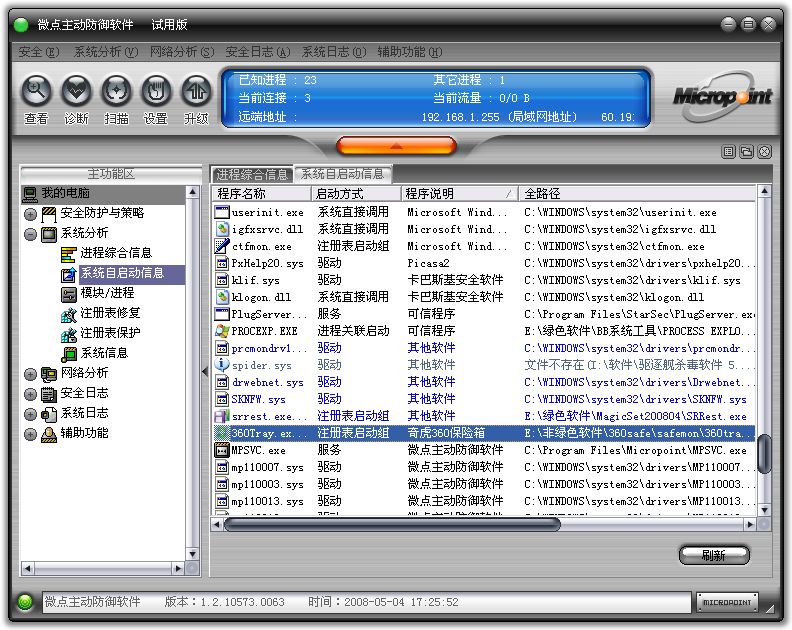Select 模块/进程 tree item

click(107, 293)
